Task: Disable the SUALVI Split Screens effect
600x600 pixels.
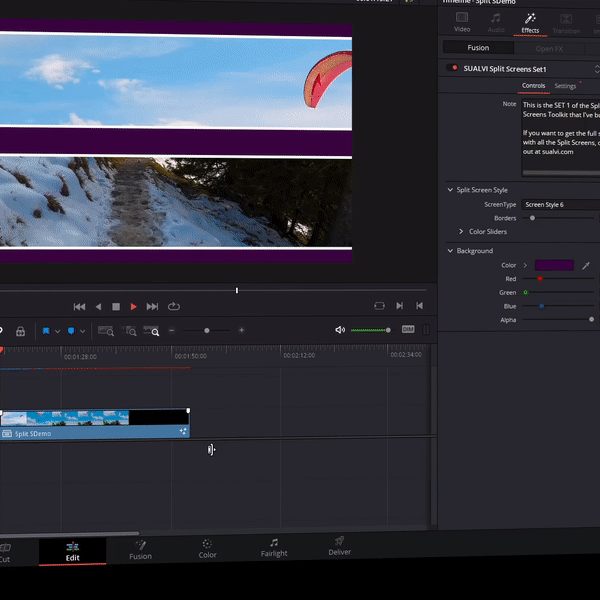Action: tap(452, 68)
